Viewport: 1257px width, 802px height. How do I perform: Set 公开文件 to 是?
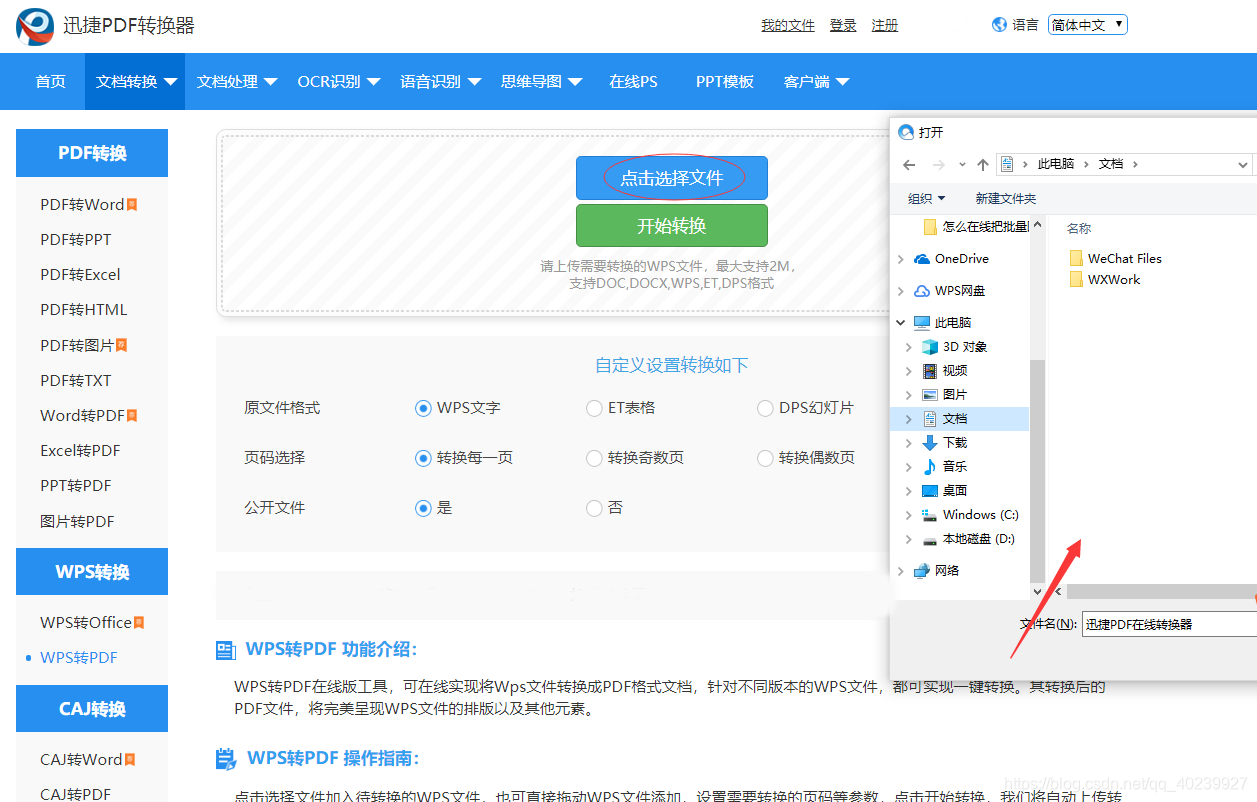pos(423,508)
